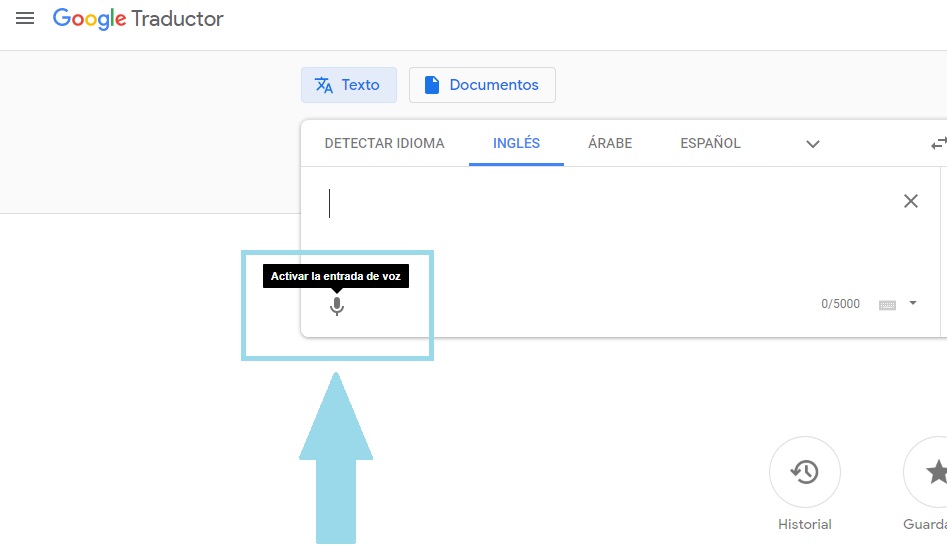Activate voice input microphone

coord(337,306)
